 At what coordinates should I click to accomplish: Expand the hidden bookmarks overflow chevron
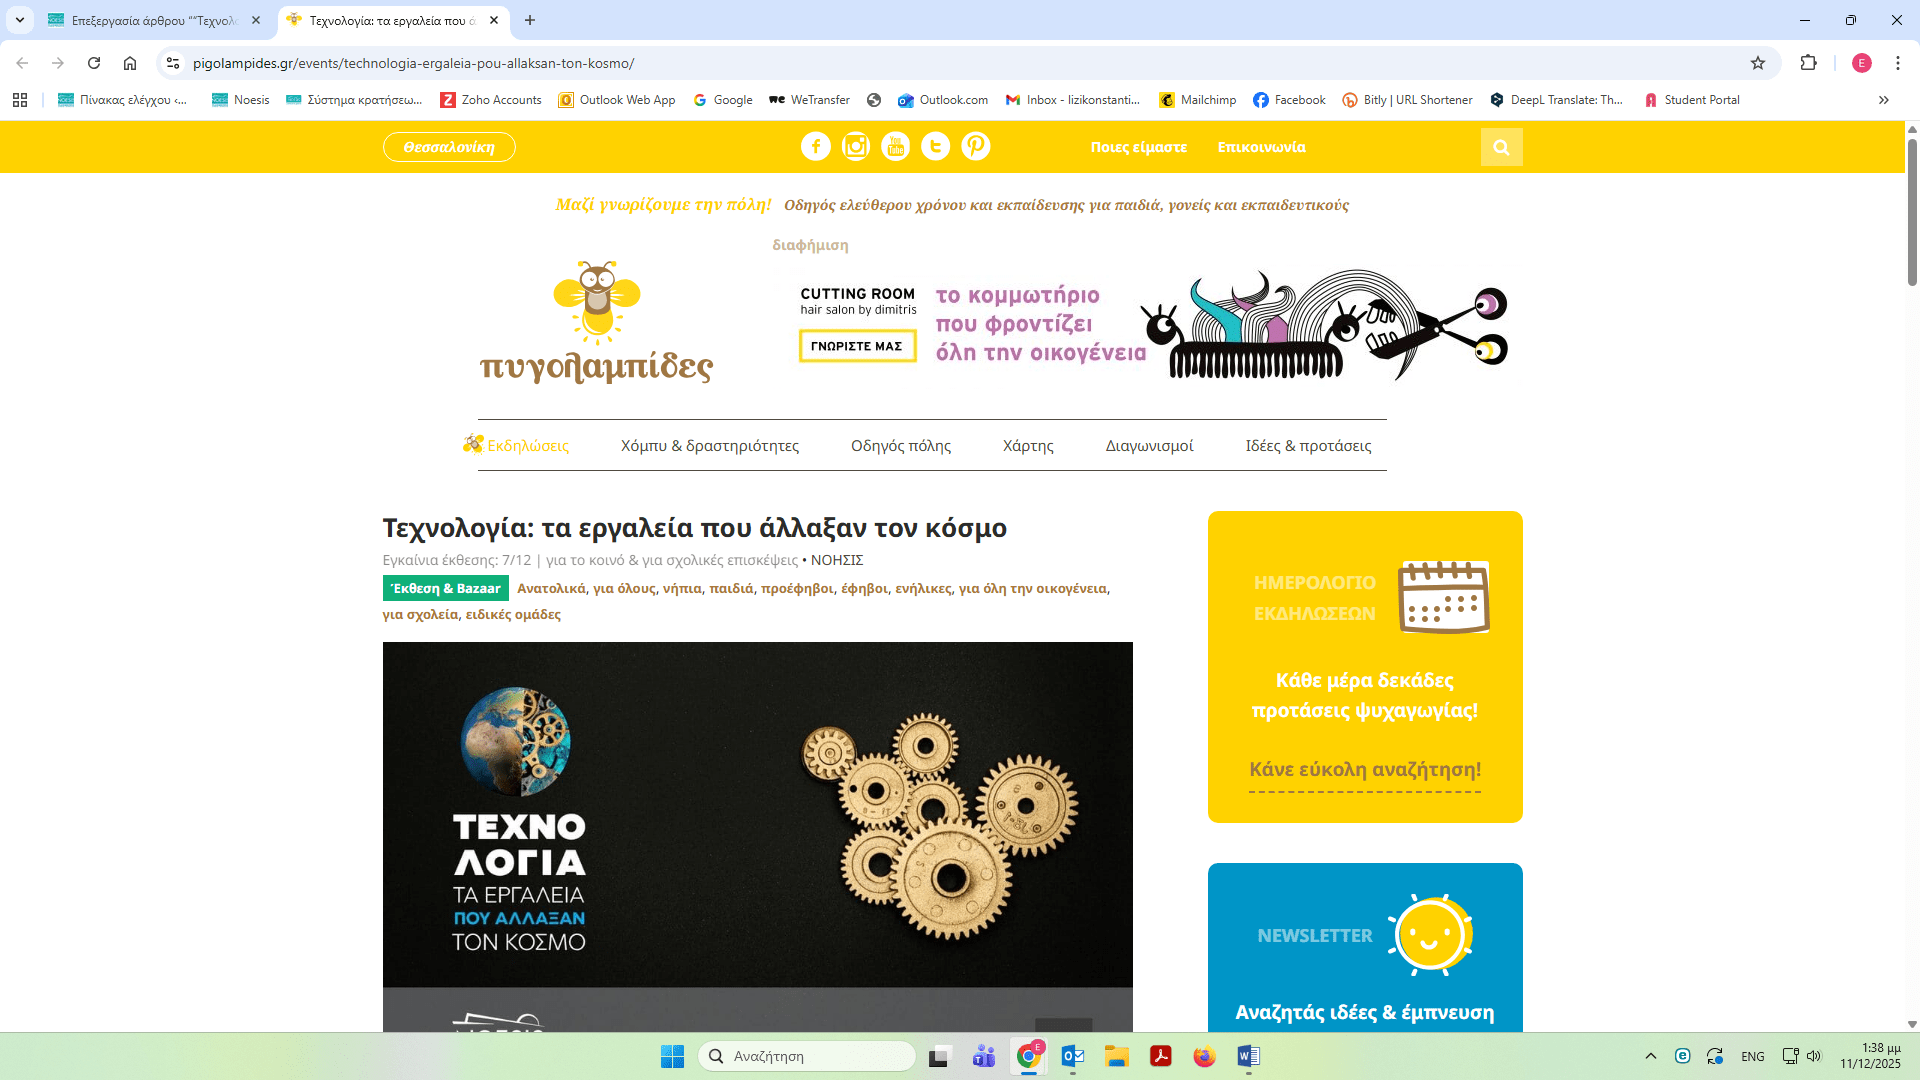1883,100
